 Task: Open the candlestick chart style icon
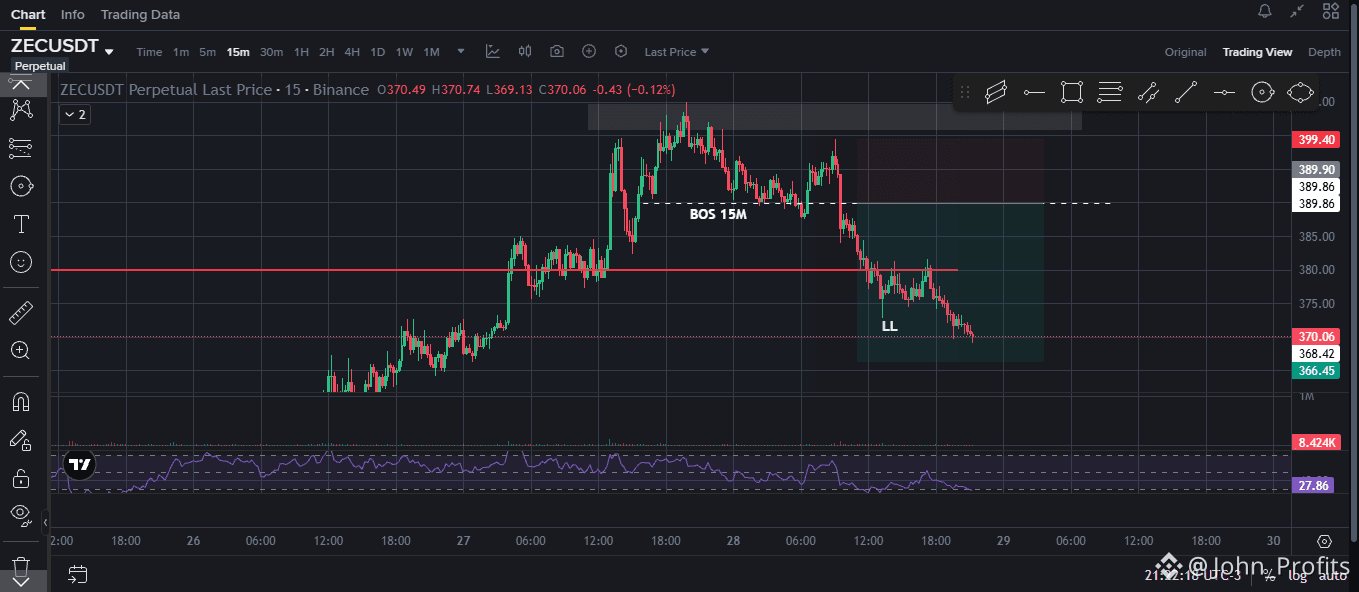(525, 51)
